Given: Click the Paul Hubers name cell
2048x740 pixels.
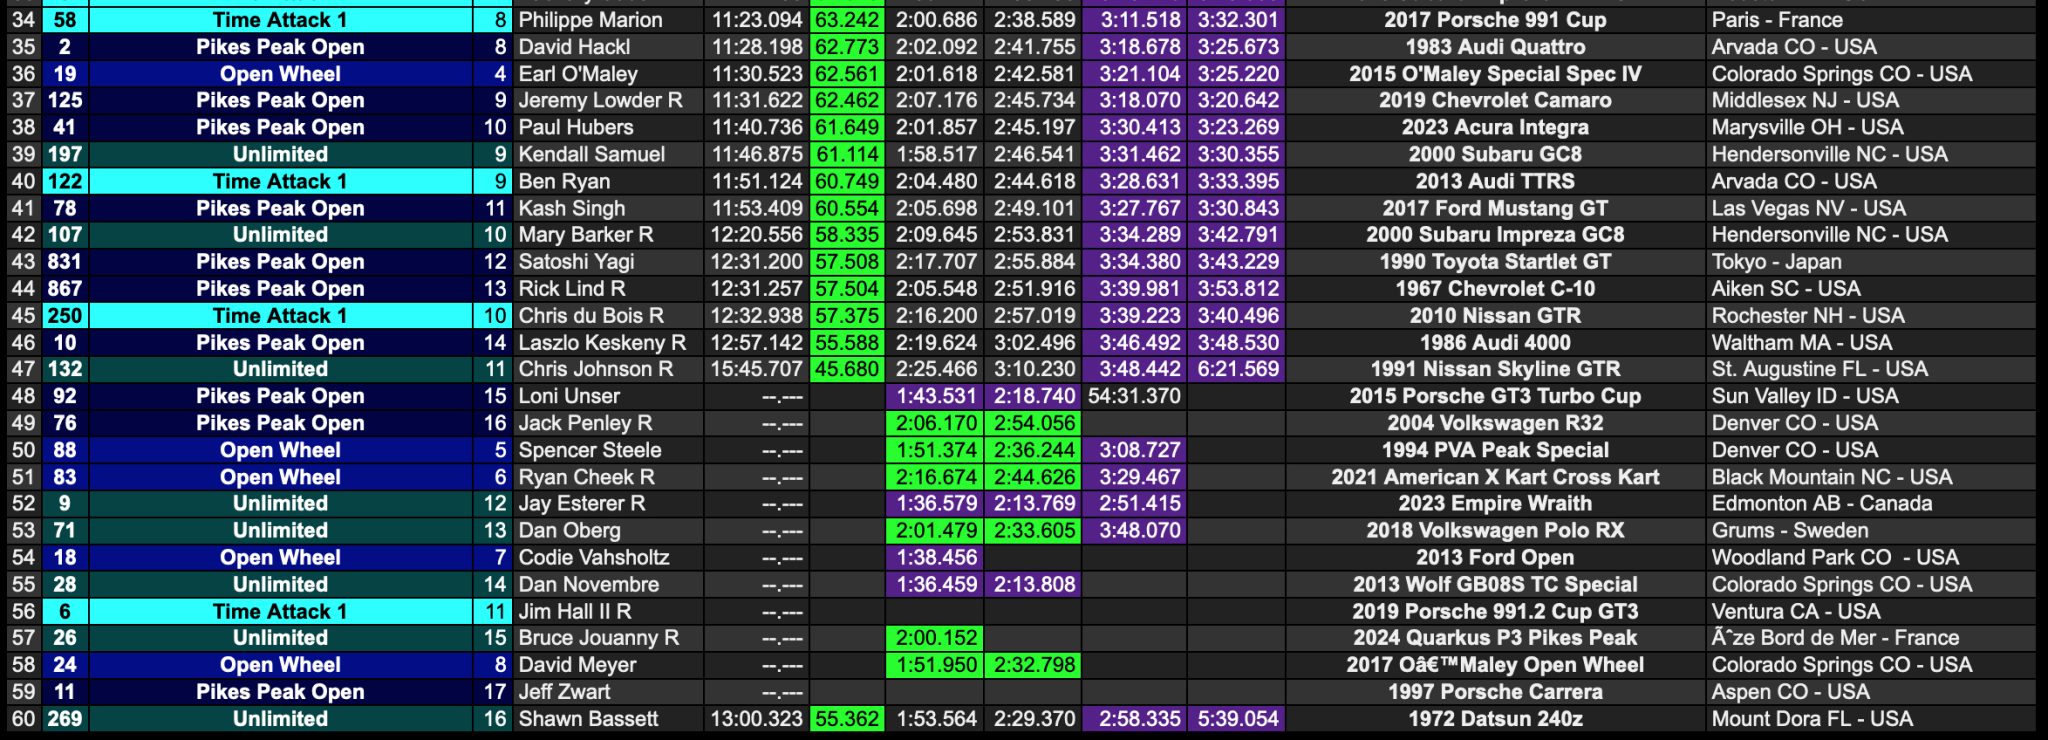Looking at the screenshot, I should 575,127.
